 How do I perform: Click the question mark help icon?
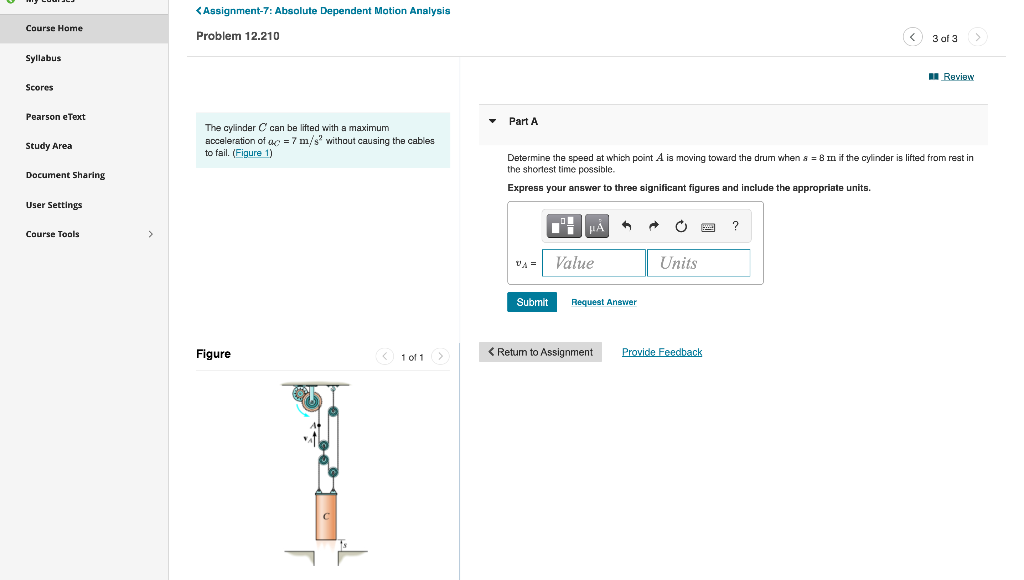(735, 226)
